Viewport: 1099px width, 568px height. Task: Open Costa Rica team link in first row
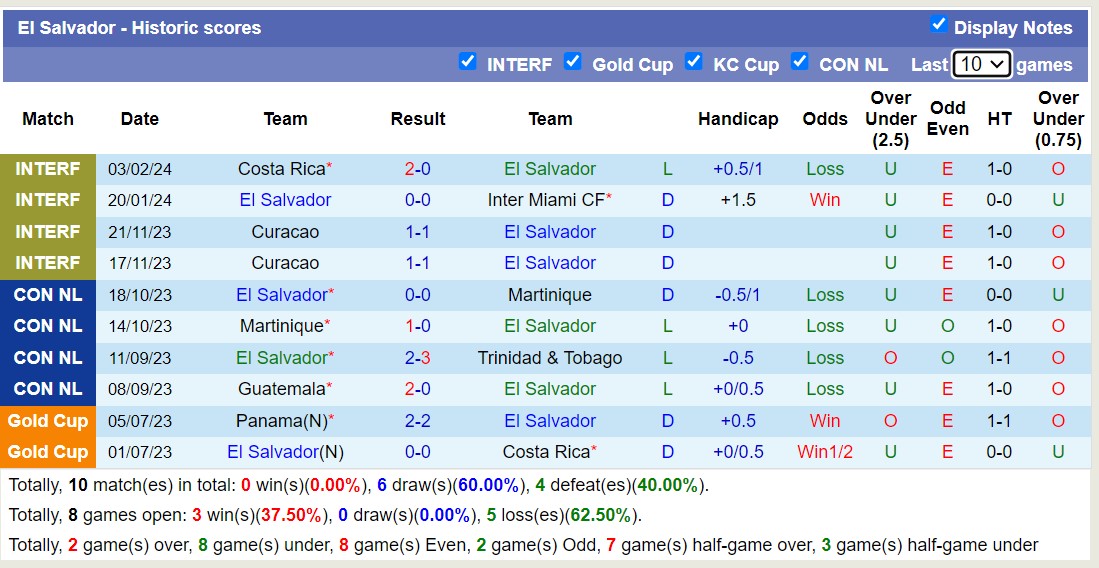tap(281, 169)
